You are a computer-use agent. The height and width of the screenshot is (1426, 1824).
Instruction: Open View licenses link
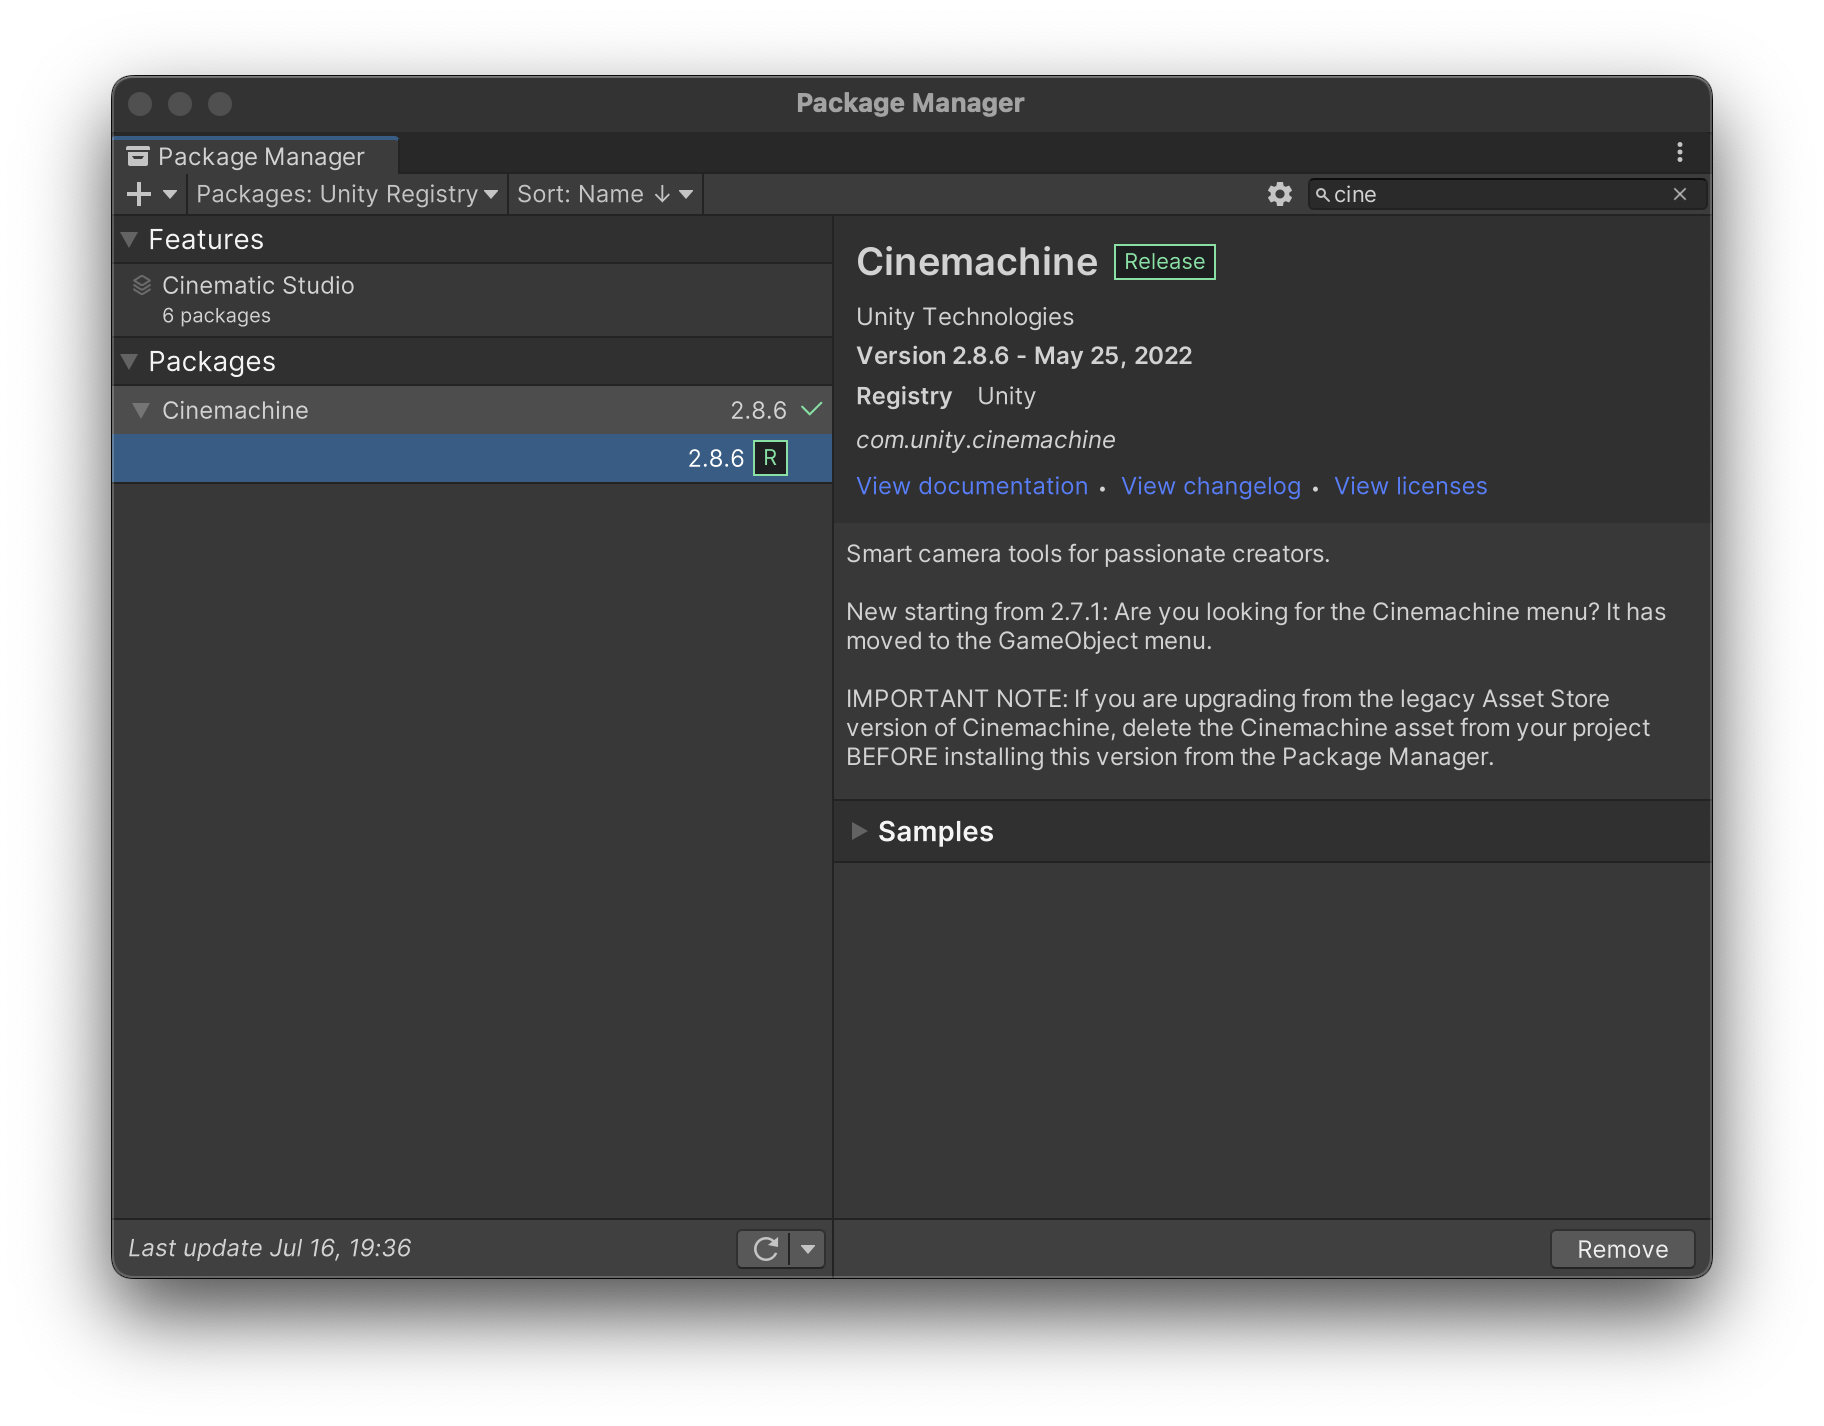[x=1410, y=486]
